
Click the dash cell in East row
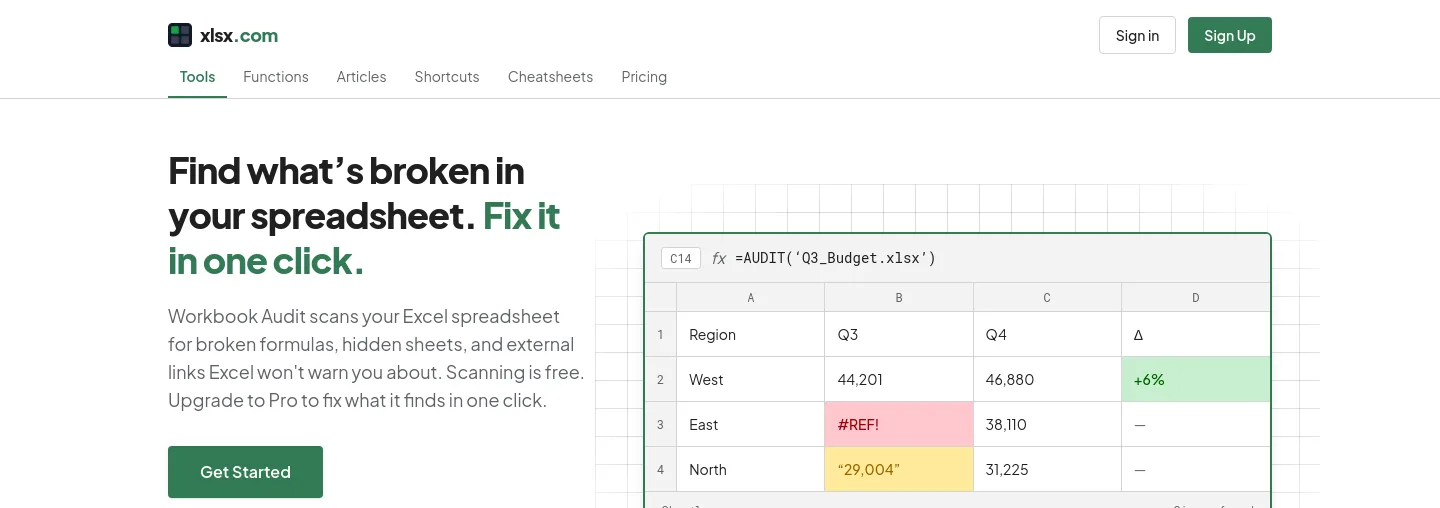tap(1196, 424)
